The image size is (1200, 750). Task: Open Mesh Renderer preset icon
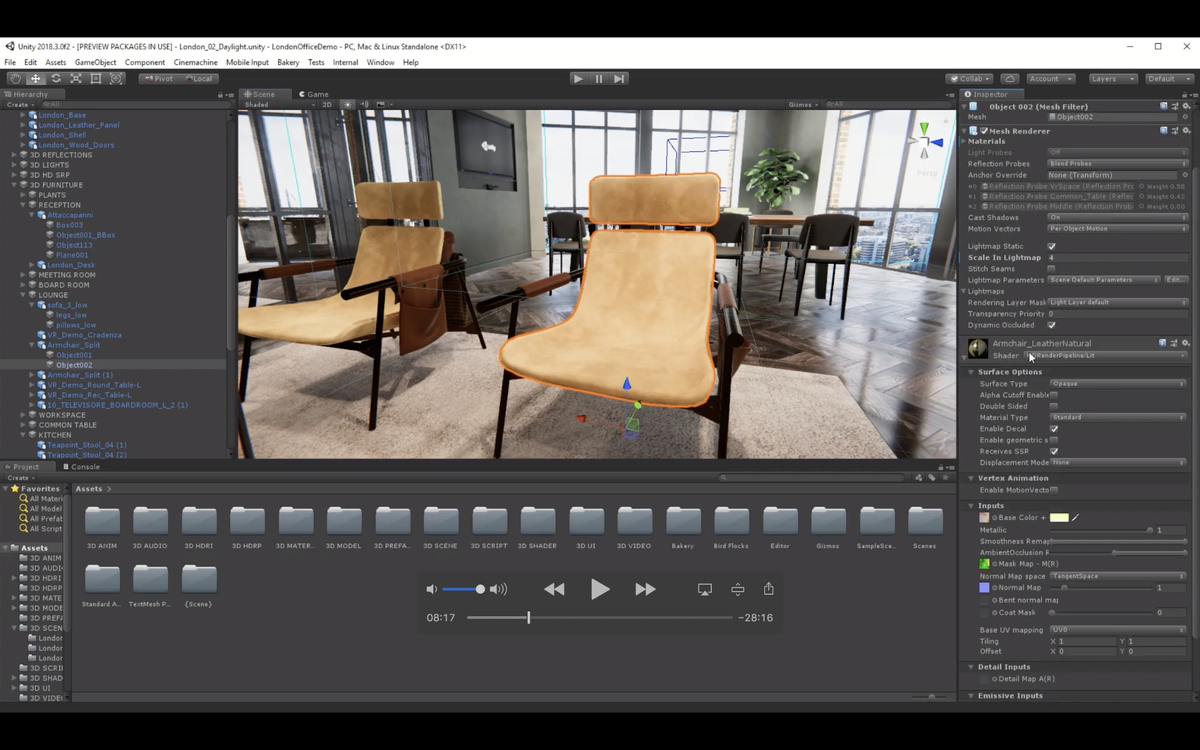[x=1175, y=130]
